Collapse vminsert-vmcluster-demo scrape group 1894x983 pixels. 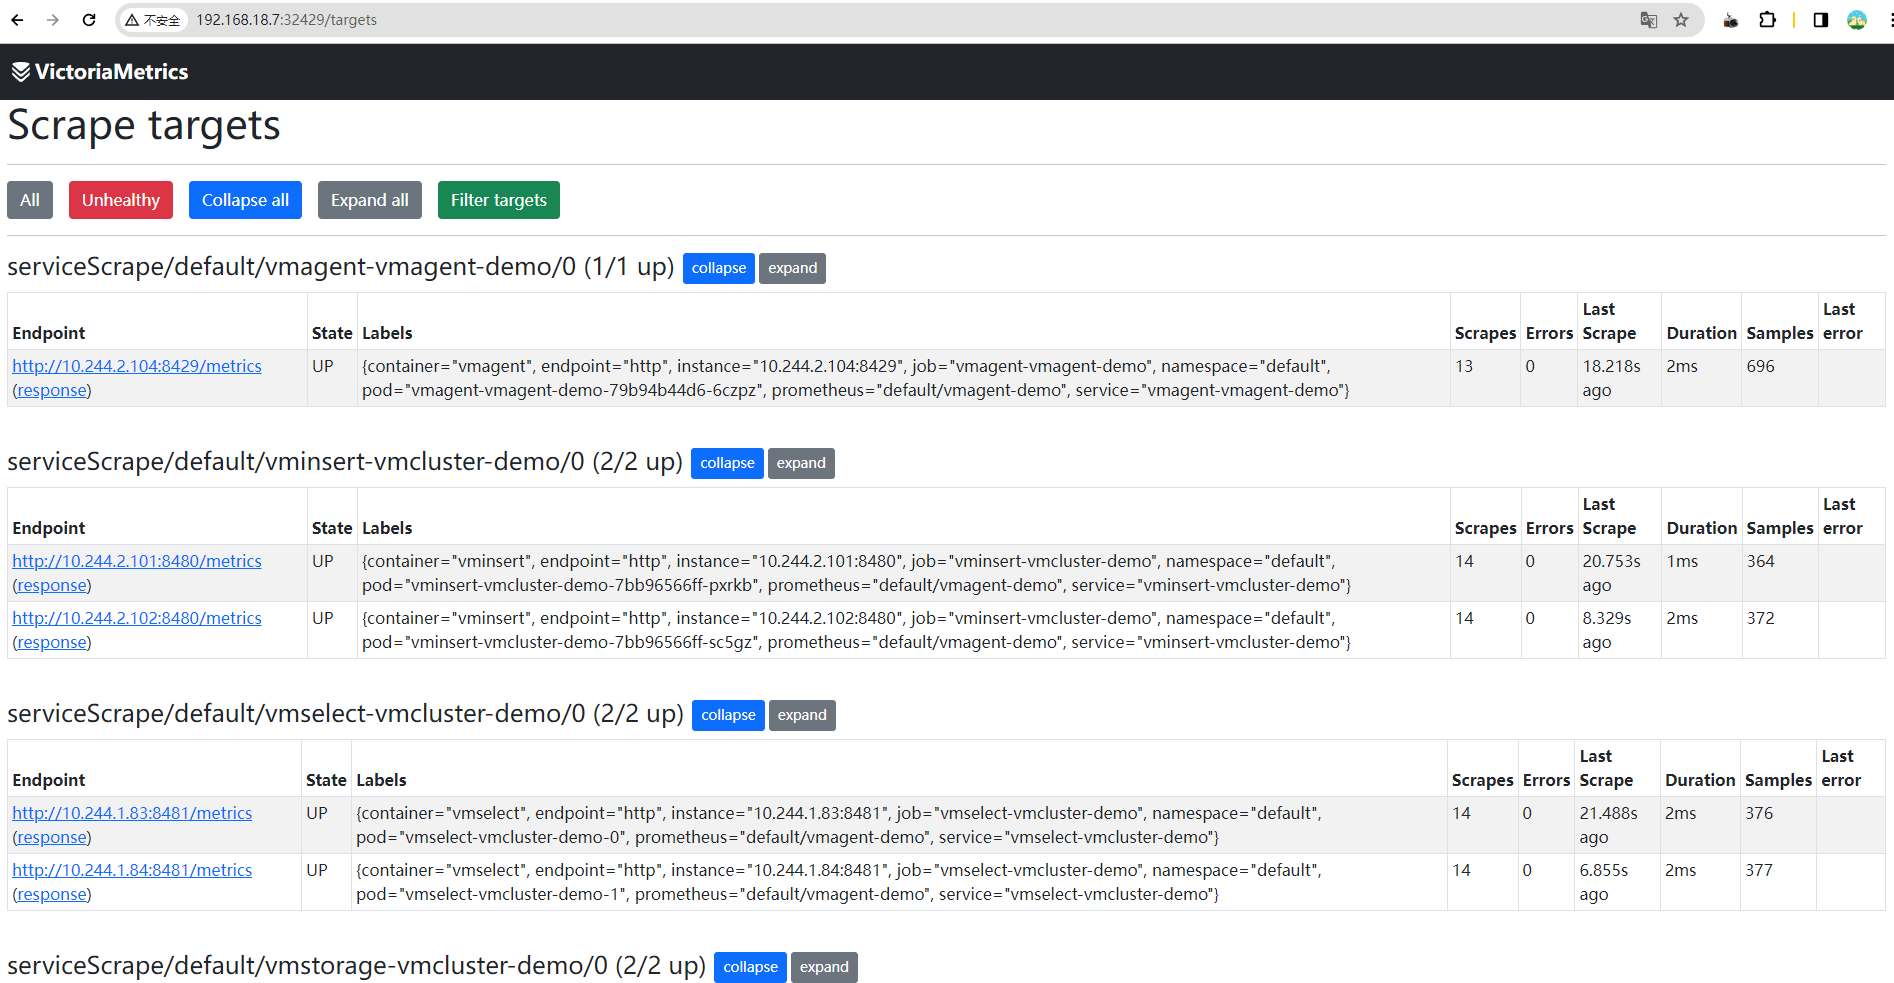[x=727, y=463]
